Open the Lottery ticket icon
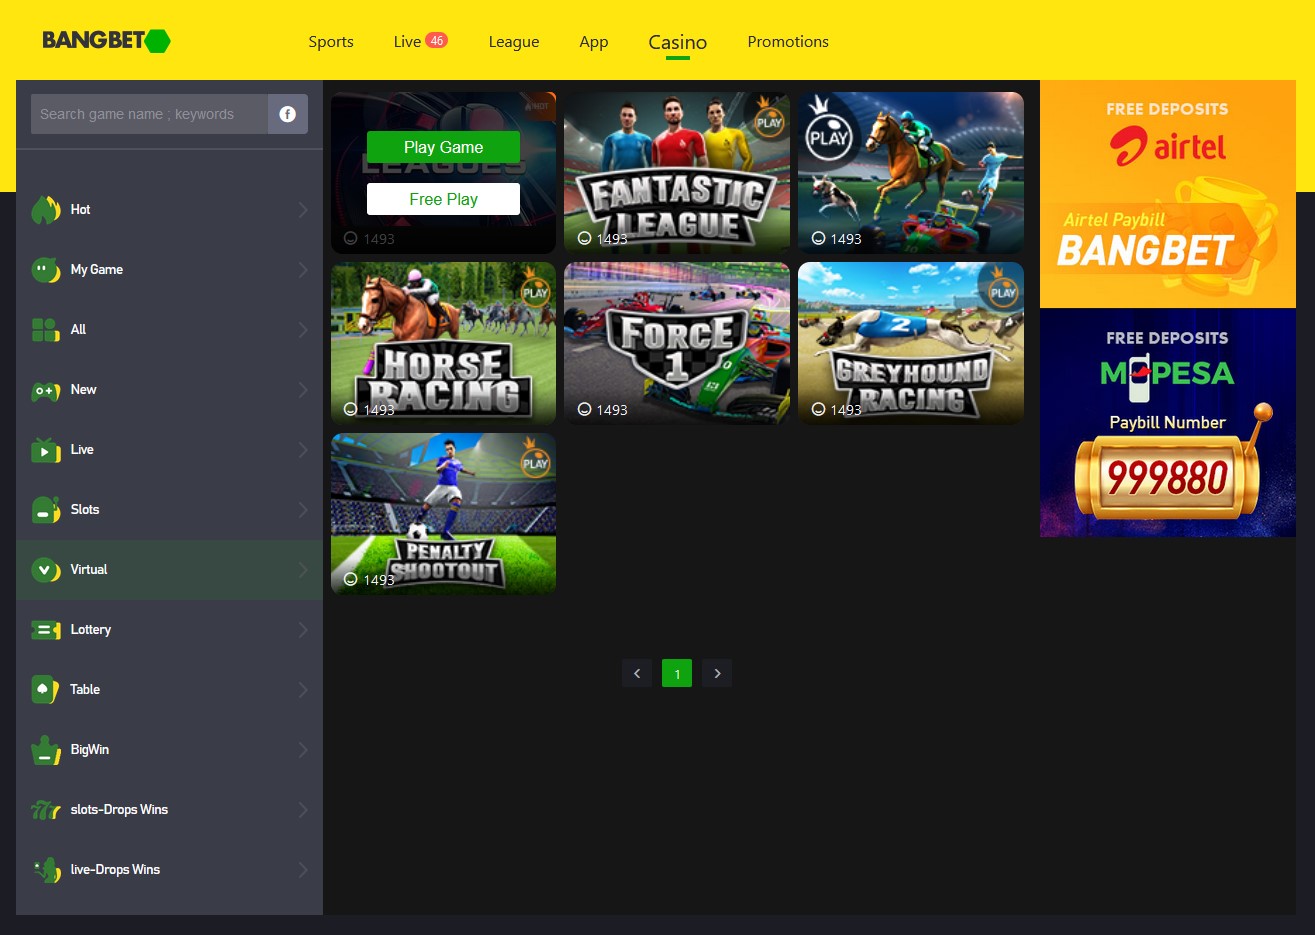The image size is (1315, 935). click(x=46, y=630)
